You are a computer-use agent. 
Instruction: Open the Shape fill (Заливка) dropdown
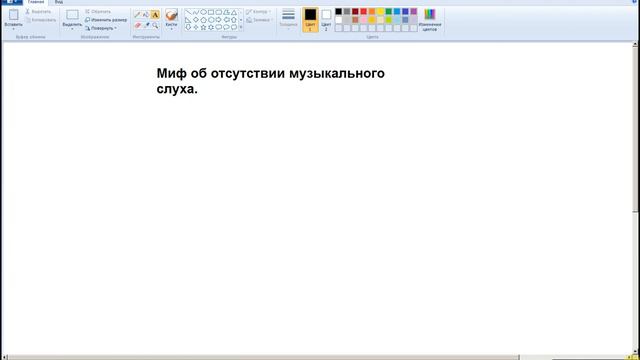coord(259,20)
